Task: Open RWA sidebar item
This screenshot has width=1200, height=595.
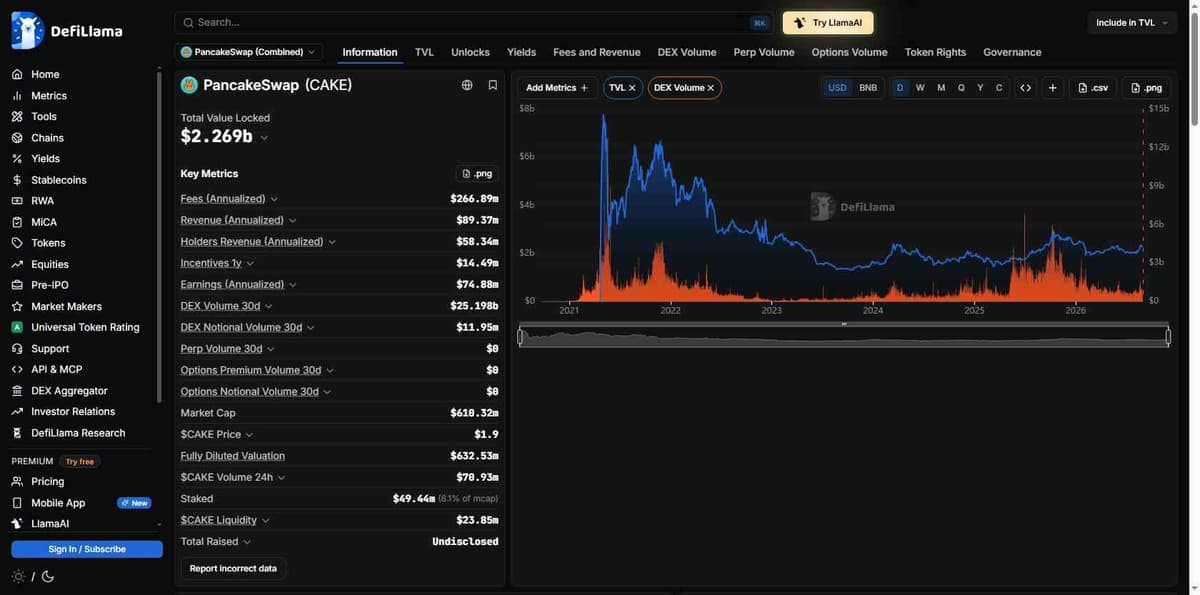Action: coord(42,201)
